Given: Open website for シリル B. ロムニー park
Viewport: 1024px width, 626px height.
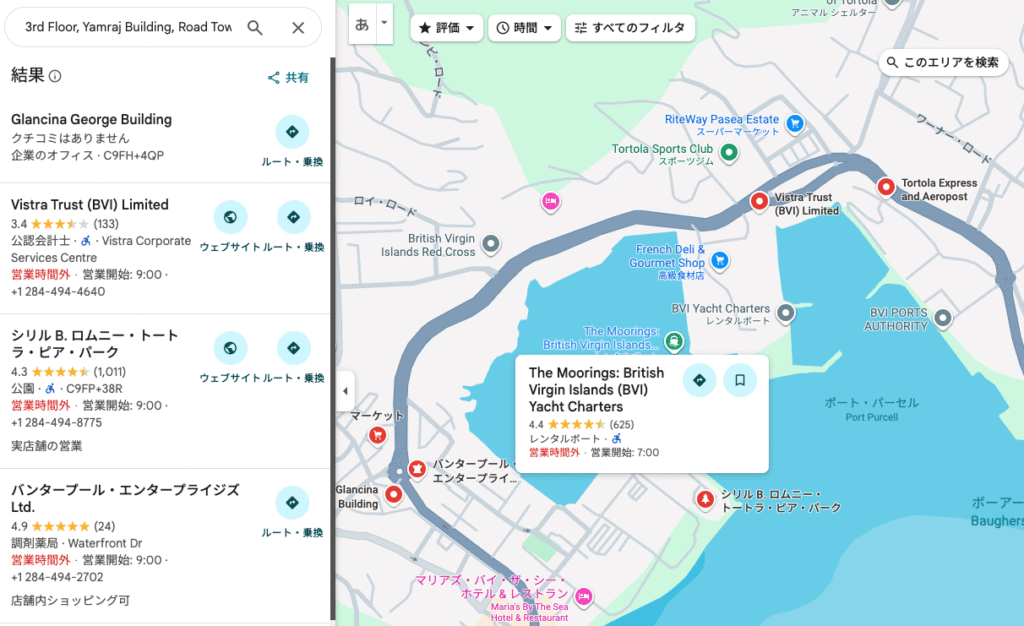Looking at the screenshot, I should (x=230, y=348).
